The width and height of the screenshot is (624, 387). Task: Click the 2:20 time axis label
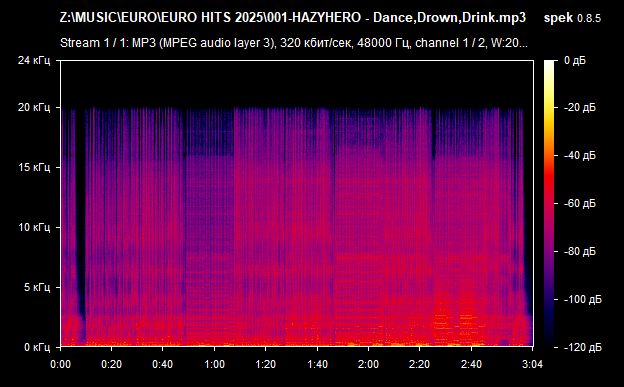pyautogui.click(x=419, y=364)
